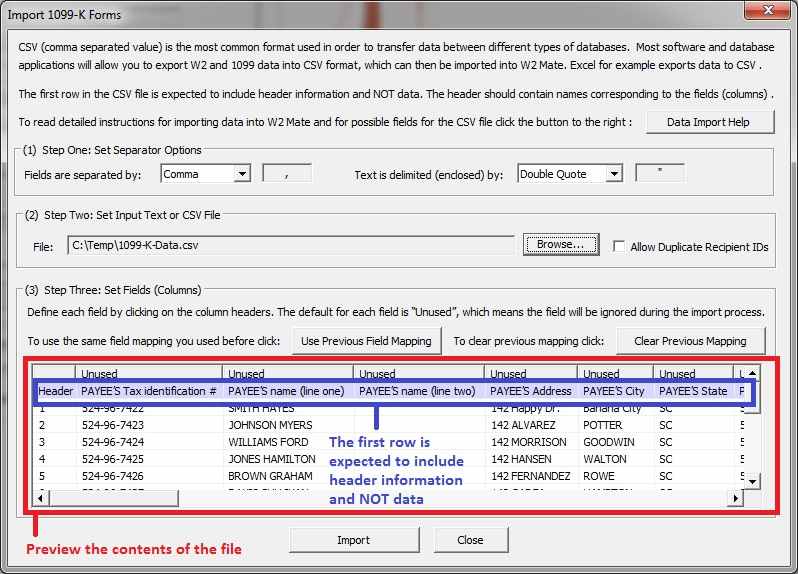798x574 pixels.
Task: Select address cell 142 HANSEN
Action: (530, 459)
